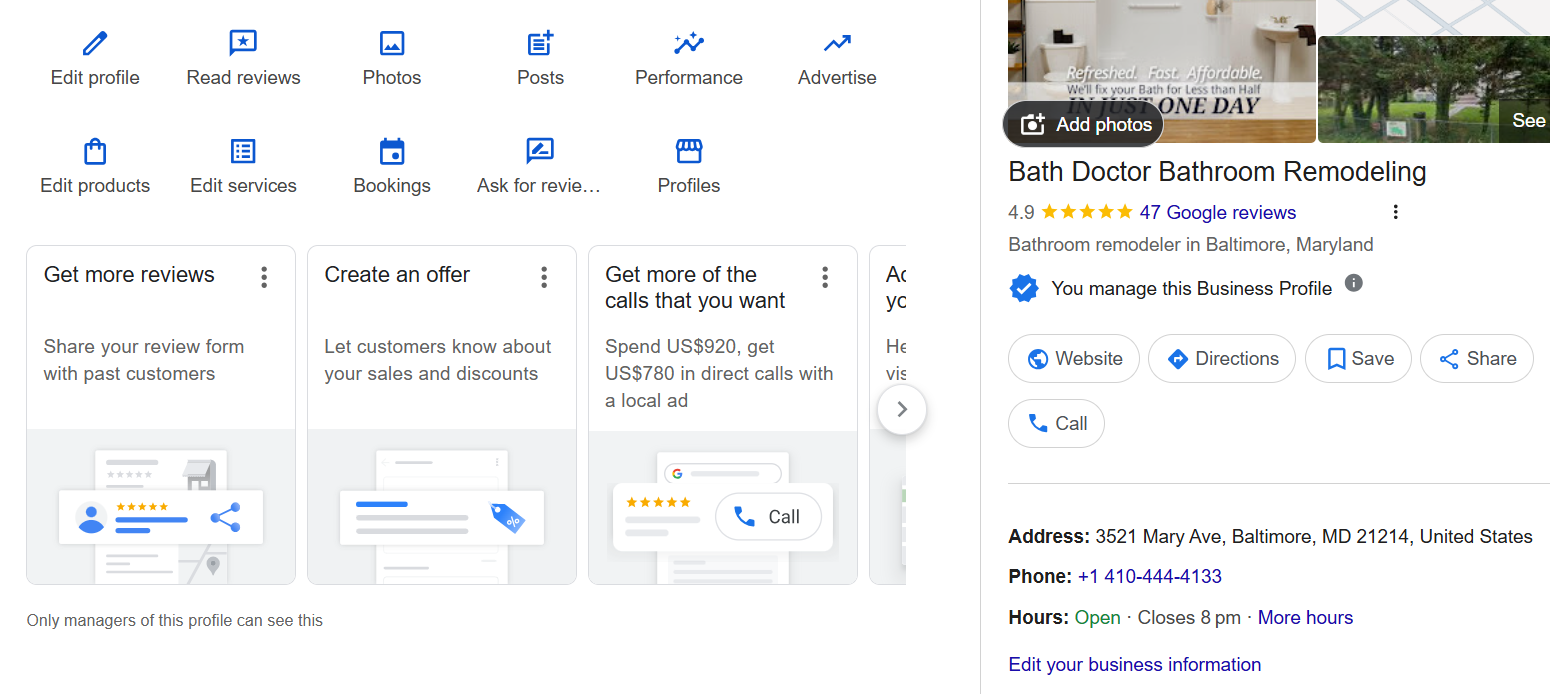Open the 47 Google reviews link

pos(1217,212)
